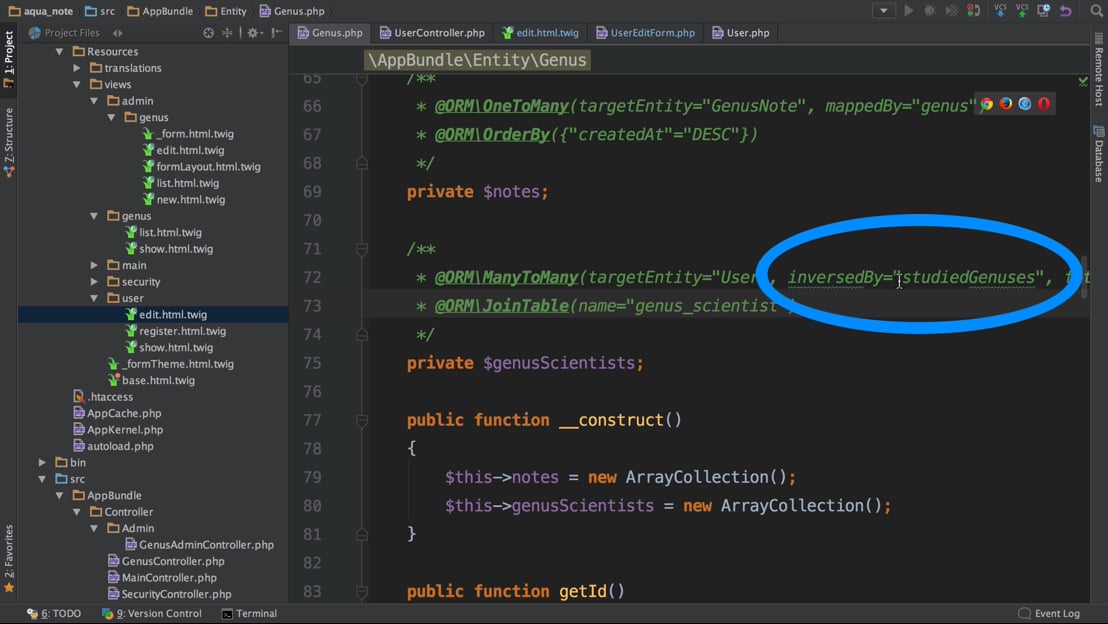Click the purple revert changes arrow

(x=1066, y=11)
